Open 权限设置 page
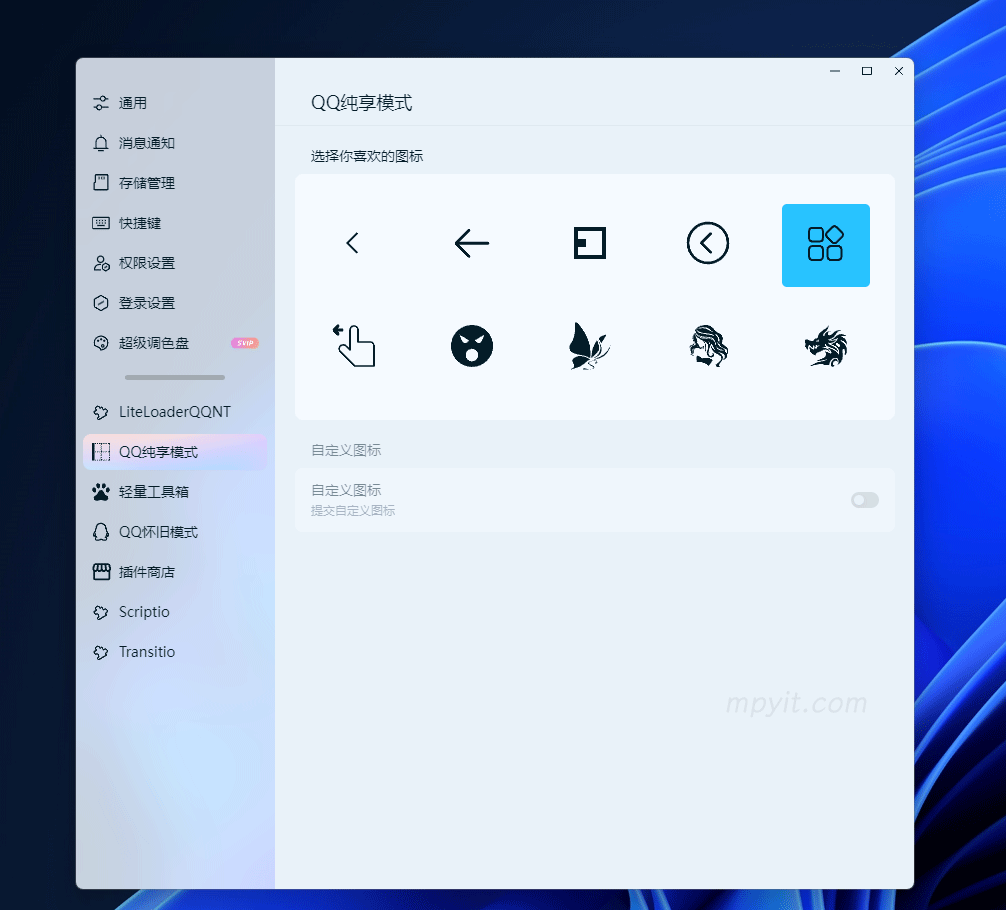This screenshot has height=910, width=1006. tap(175, 263)
